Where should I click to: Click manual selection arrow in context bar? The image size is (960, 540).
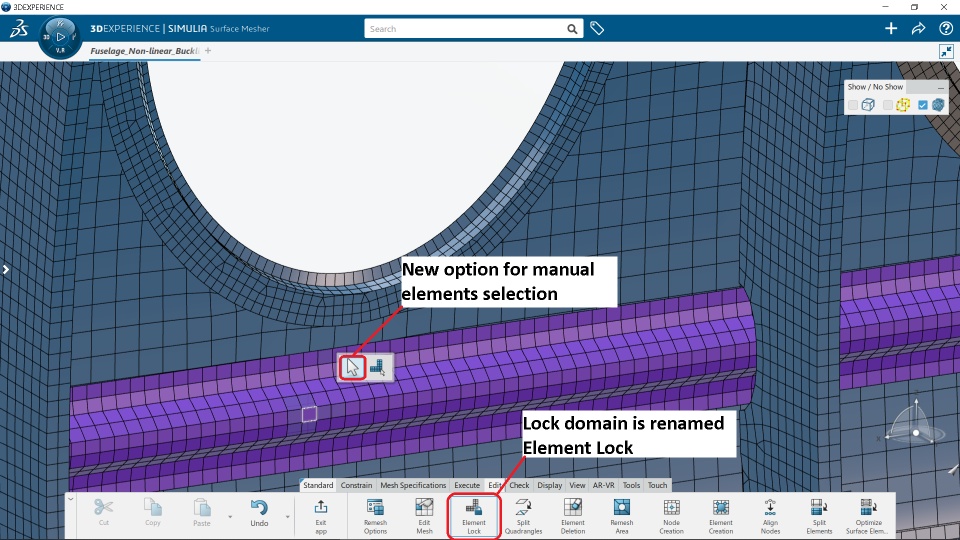pyautogui.click(x=353, y=367)
